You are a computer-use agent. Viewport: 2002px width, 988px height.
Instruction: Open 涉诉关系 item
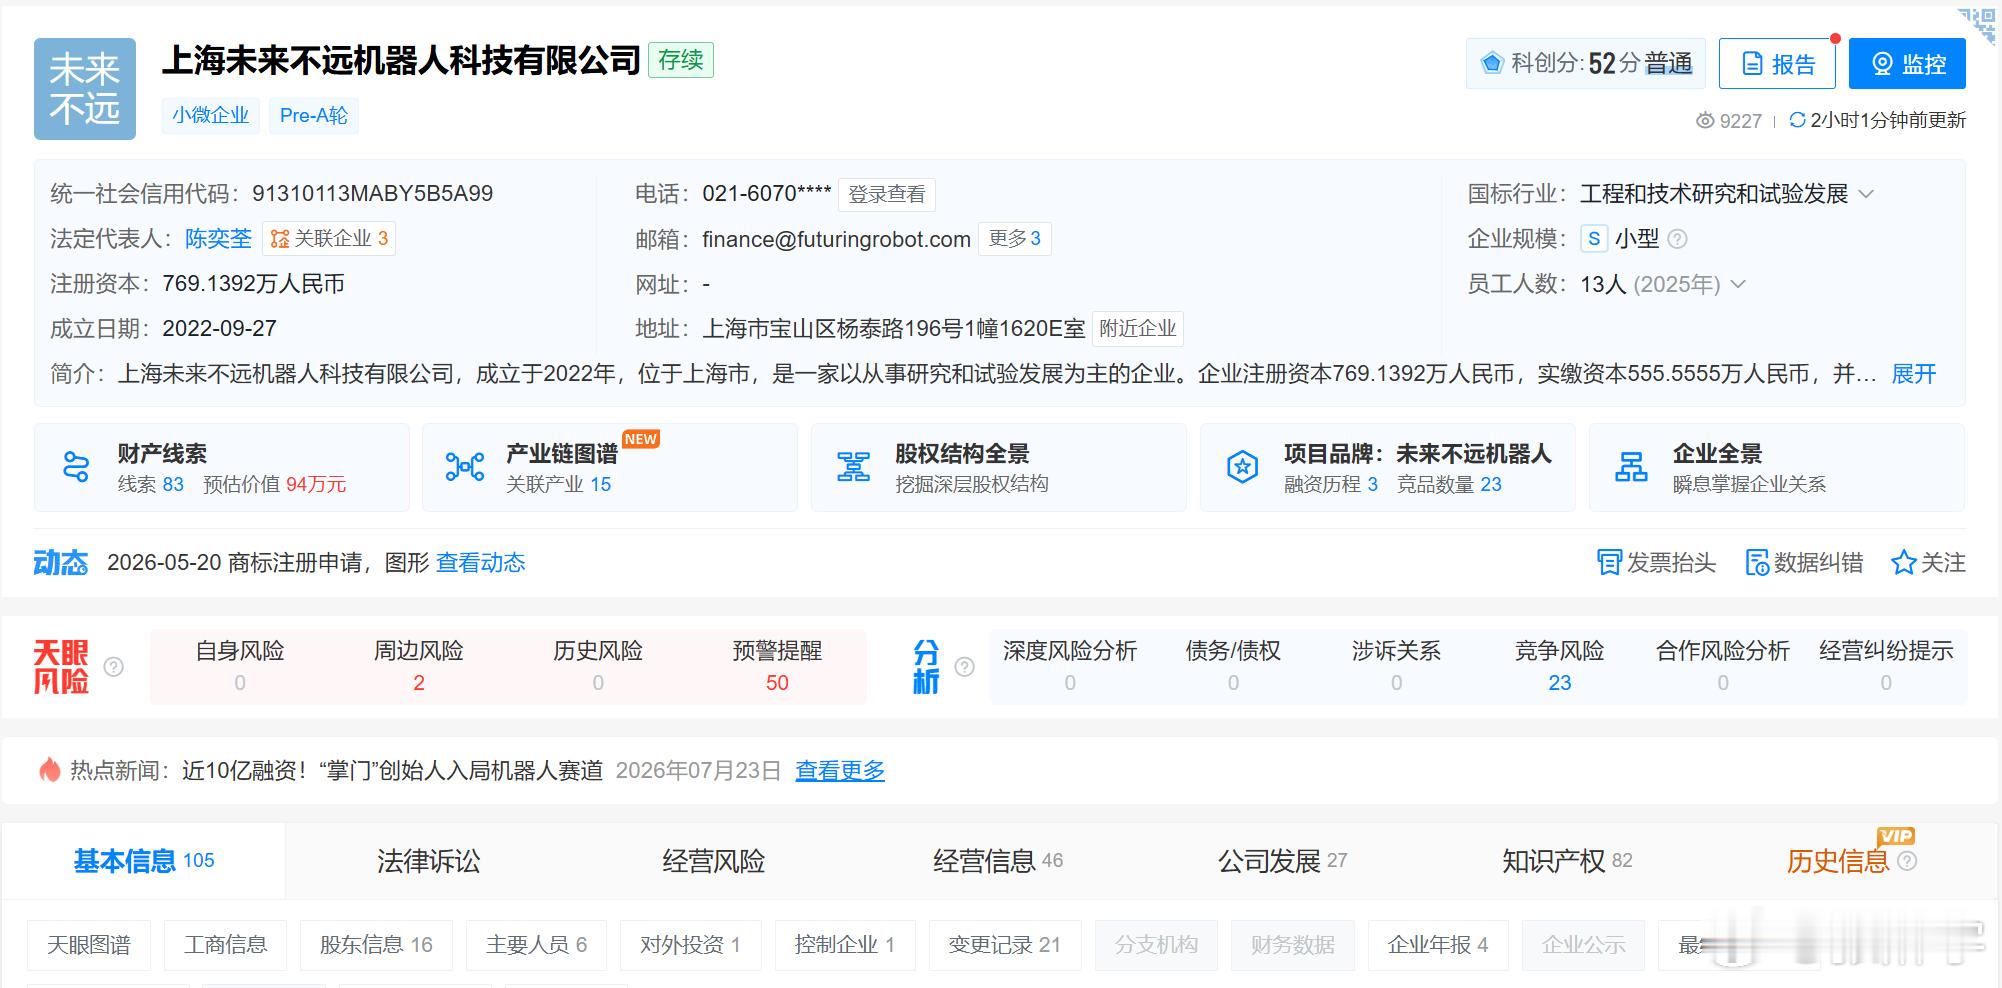tap(1397, 667)
